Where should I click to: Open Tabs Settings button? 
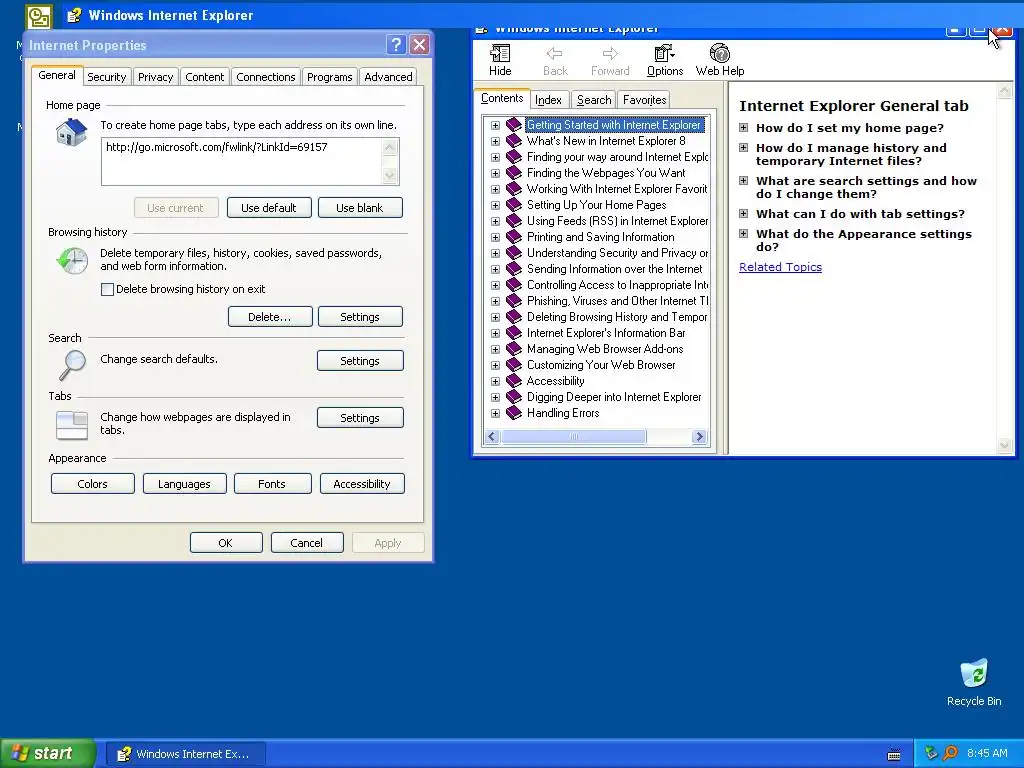[x=360, y=418]
